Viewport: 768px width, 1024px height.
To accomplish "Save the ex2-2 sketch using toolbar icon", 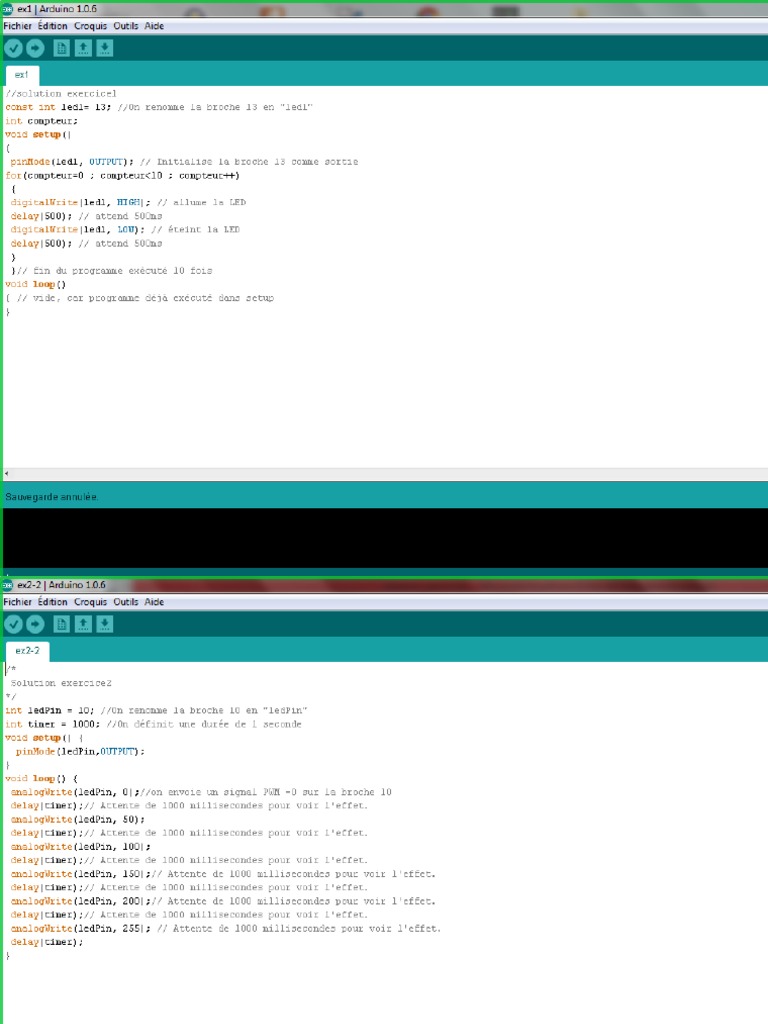I will tap(104, 624).
